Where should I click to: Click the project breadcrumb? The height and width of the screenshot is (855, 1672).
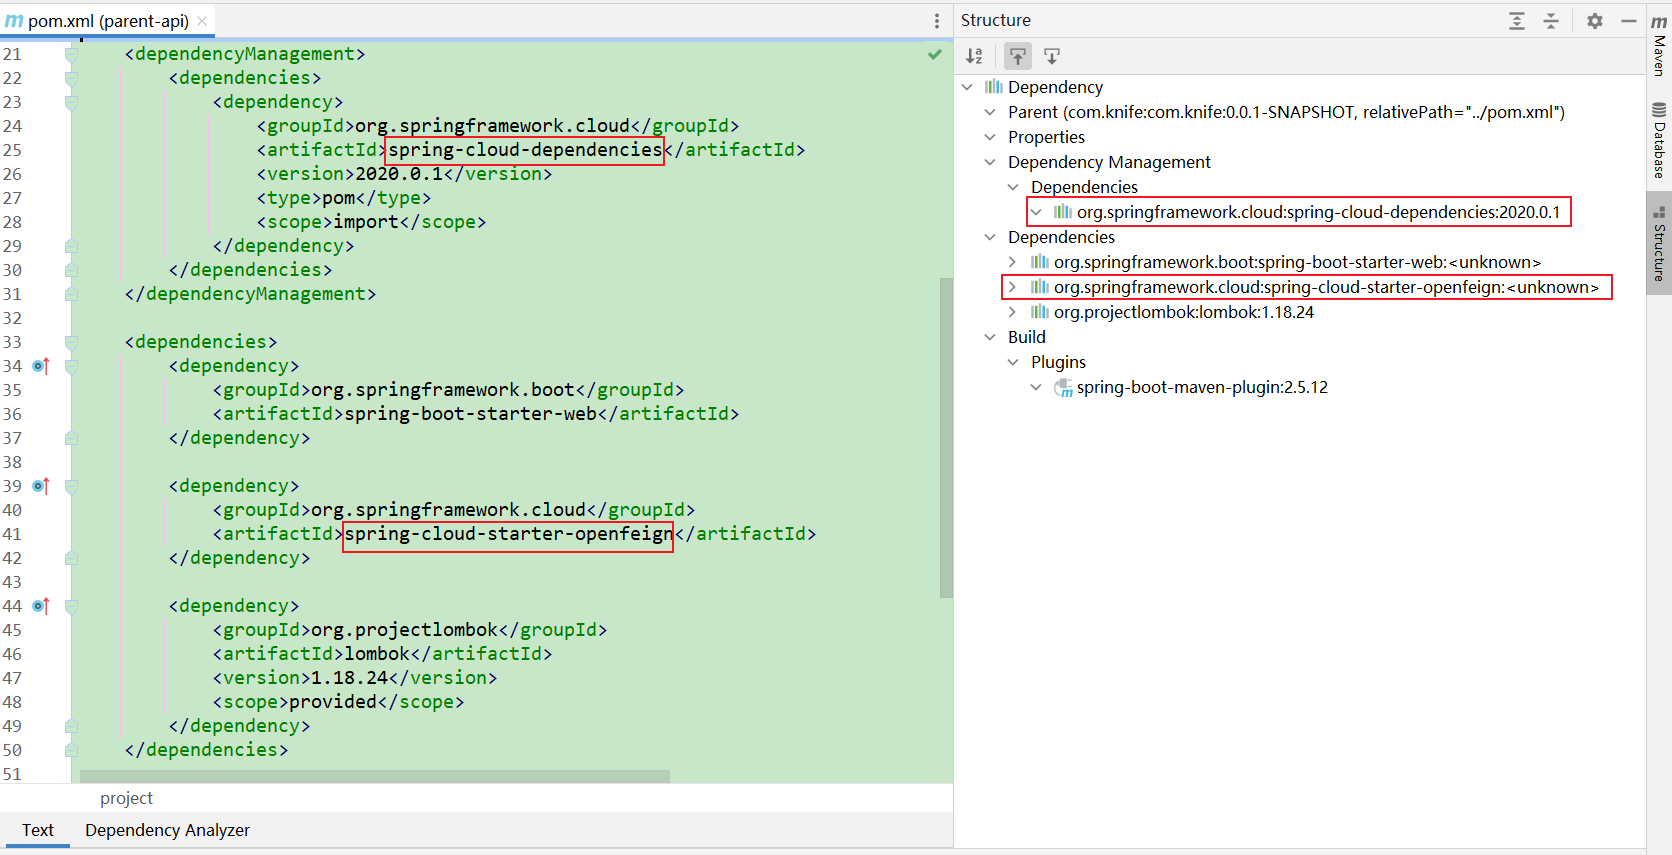126,798
